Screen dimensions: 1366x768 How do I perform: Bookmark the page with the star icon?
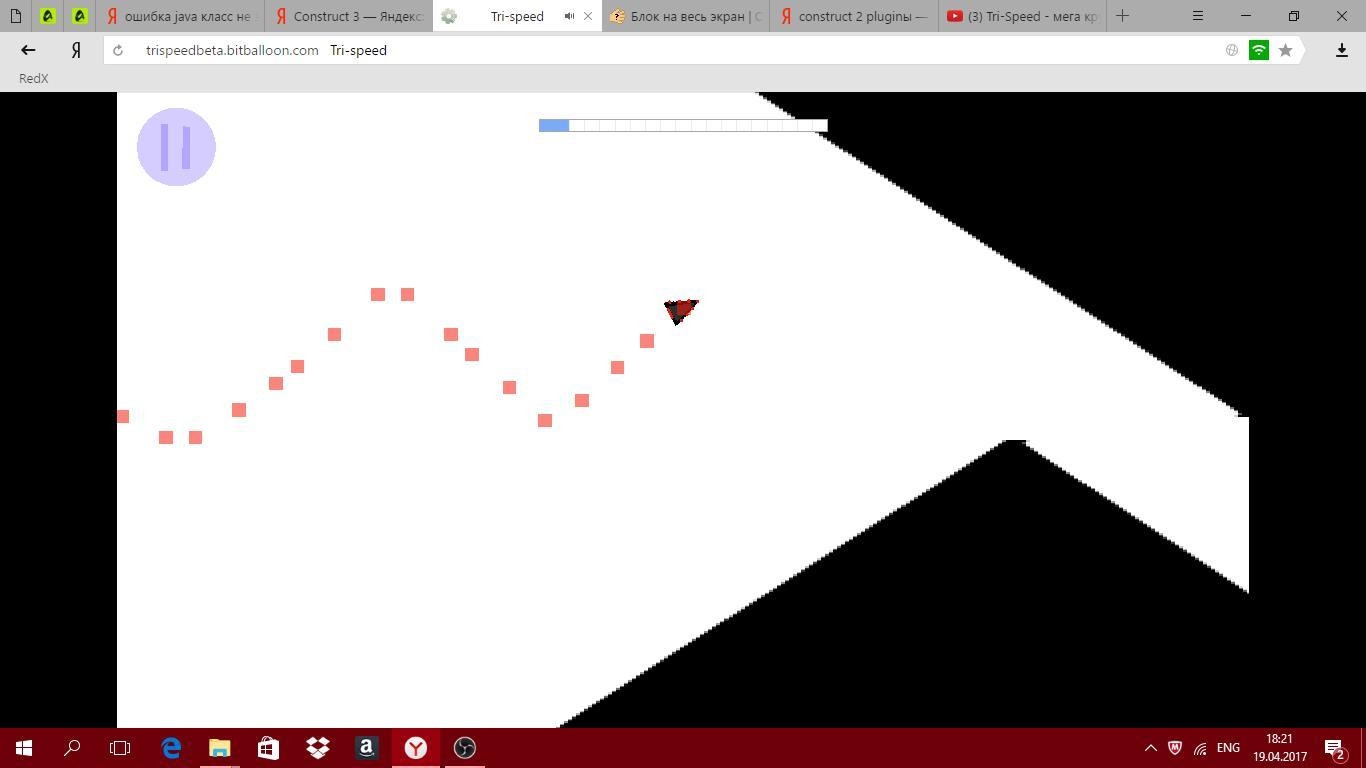[1286, 50]
